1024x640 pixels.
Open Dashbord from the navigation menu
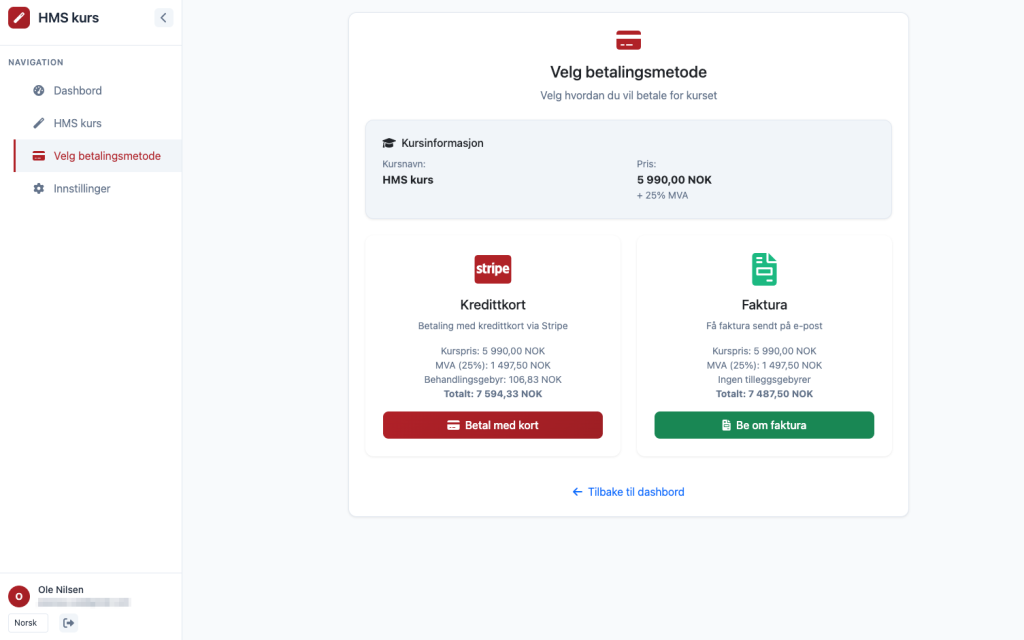point(77,91)
